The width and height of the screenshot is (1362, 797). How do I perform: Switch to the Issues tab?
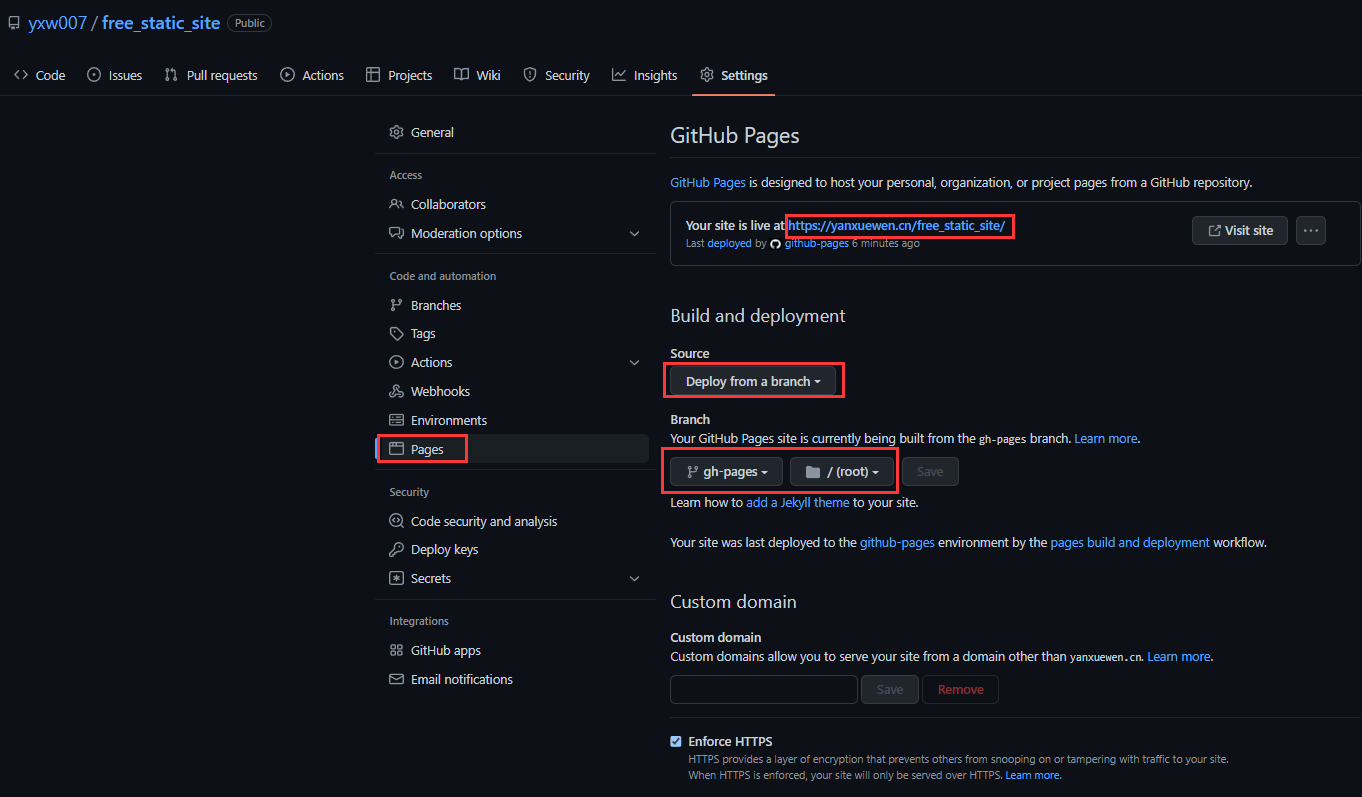click(x=114, y=75)
